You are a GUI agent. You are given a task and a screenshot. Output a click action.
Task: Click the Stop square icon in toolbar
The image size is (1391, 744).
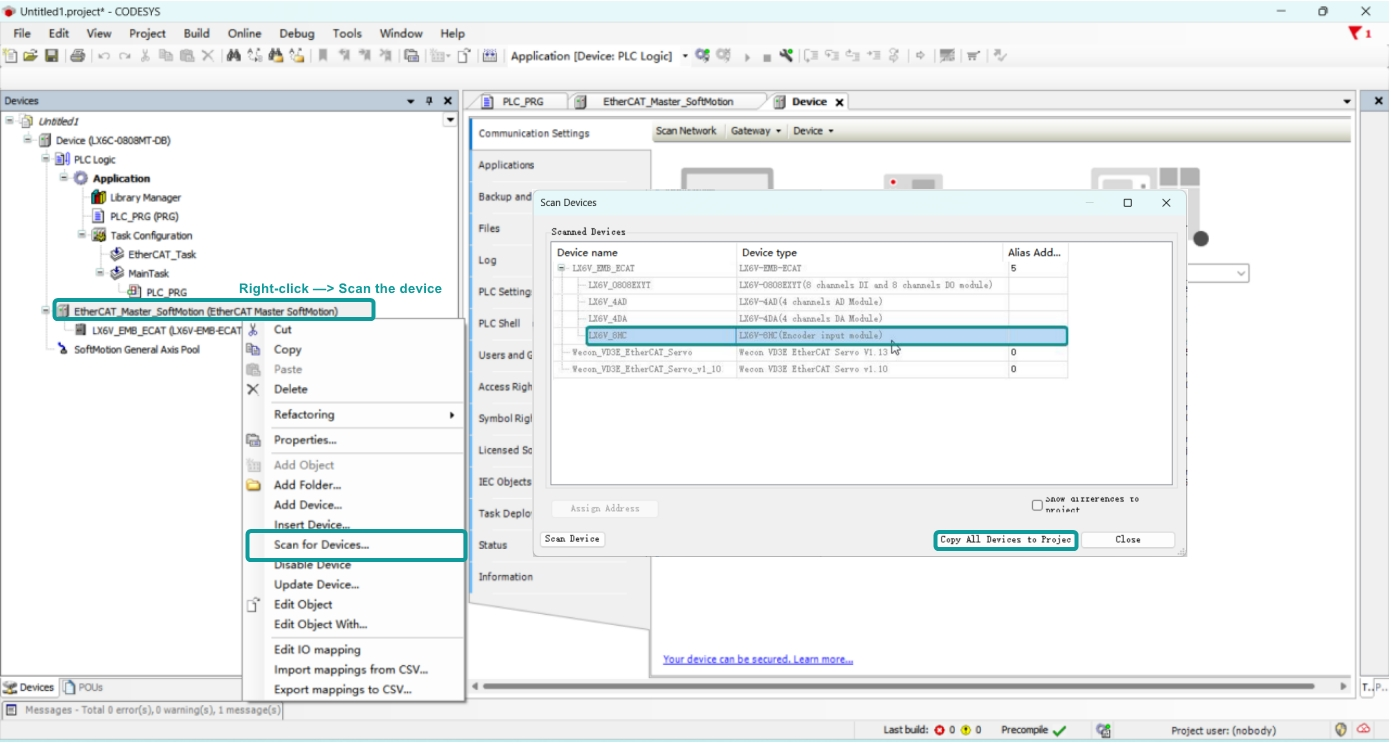coord(767,57)
